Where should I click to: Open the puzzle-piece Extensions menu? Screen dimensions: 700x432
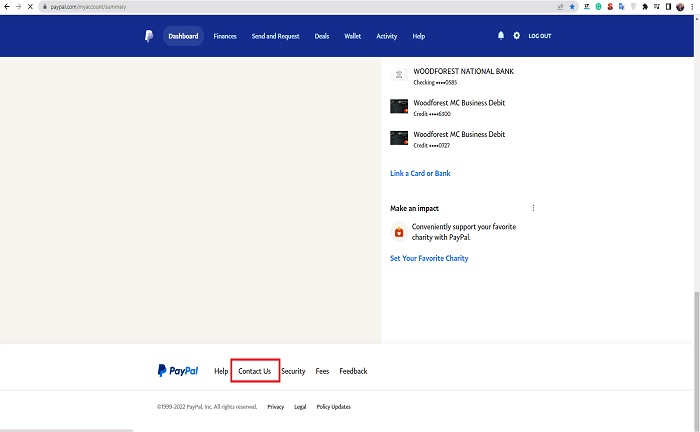pyautogui.click(x=645, y=7)
